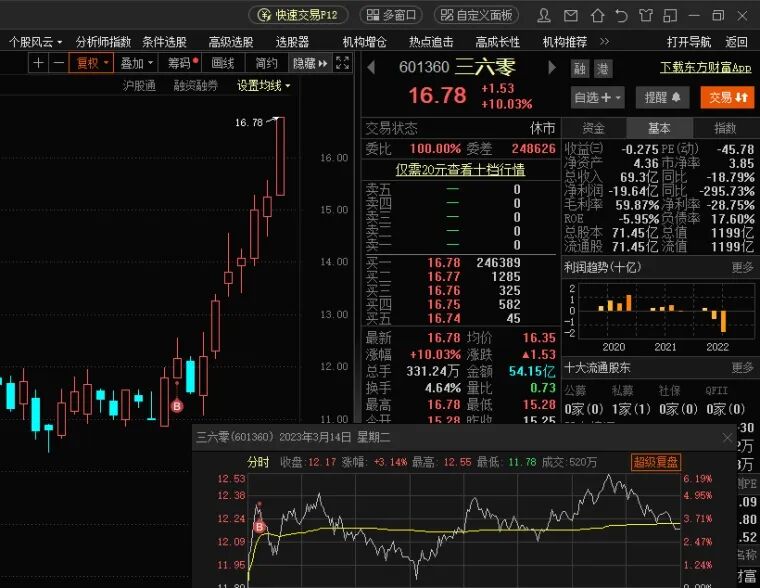Switch to the 基本 tab
The image size is (760, 588).
(659, 128)
